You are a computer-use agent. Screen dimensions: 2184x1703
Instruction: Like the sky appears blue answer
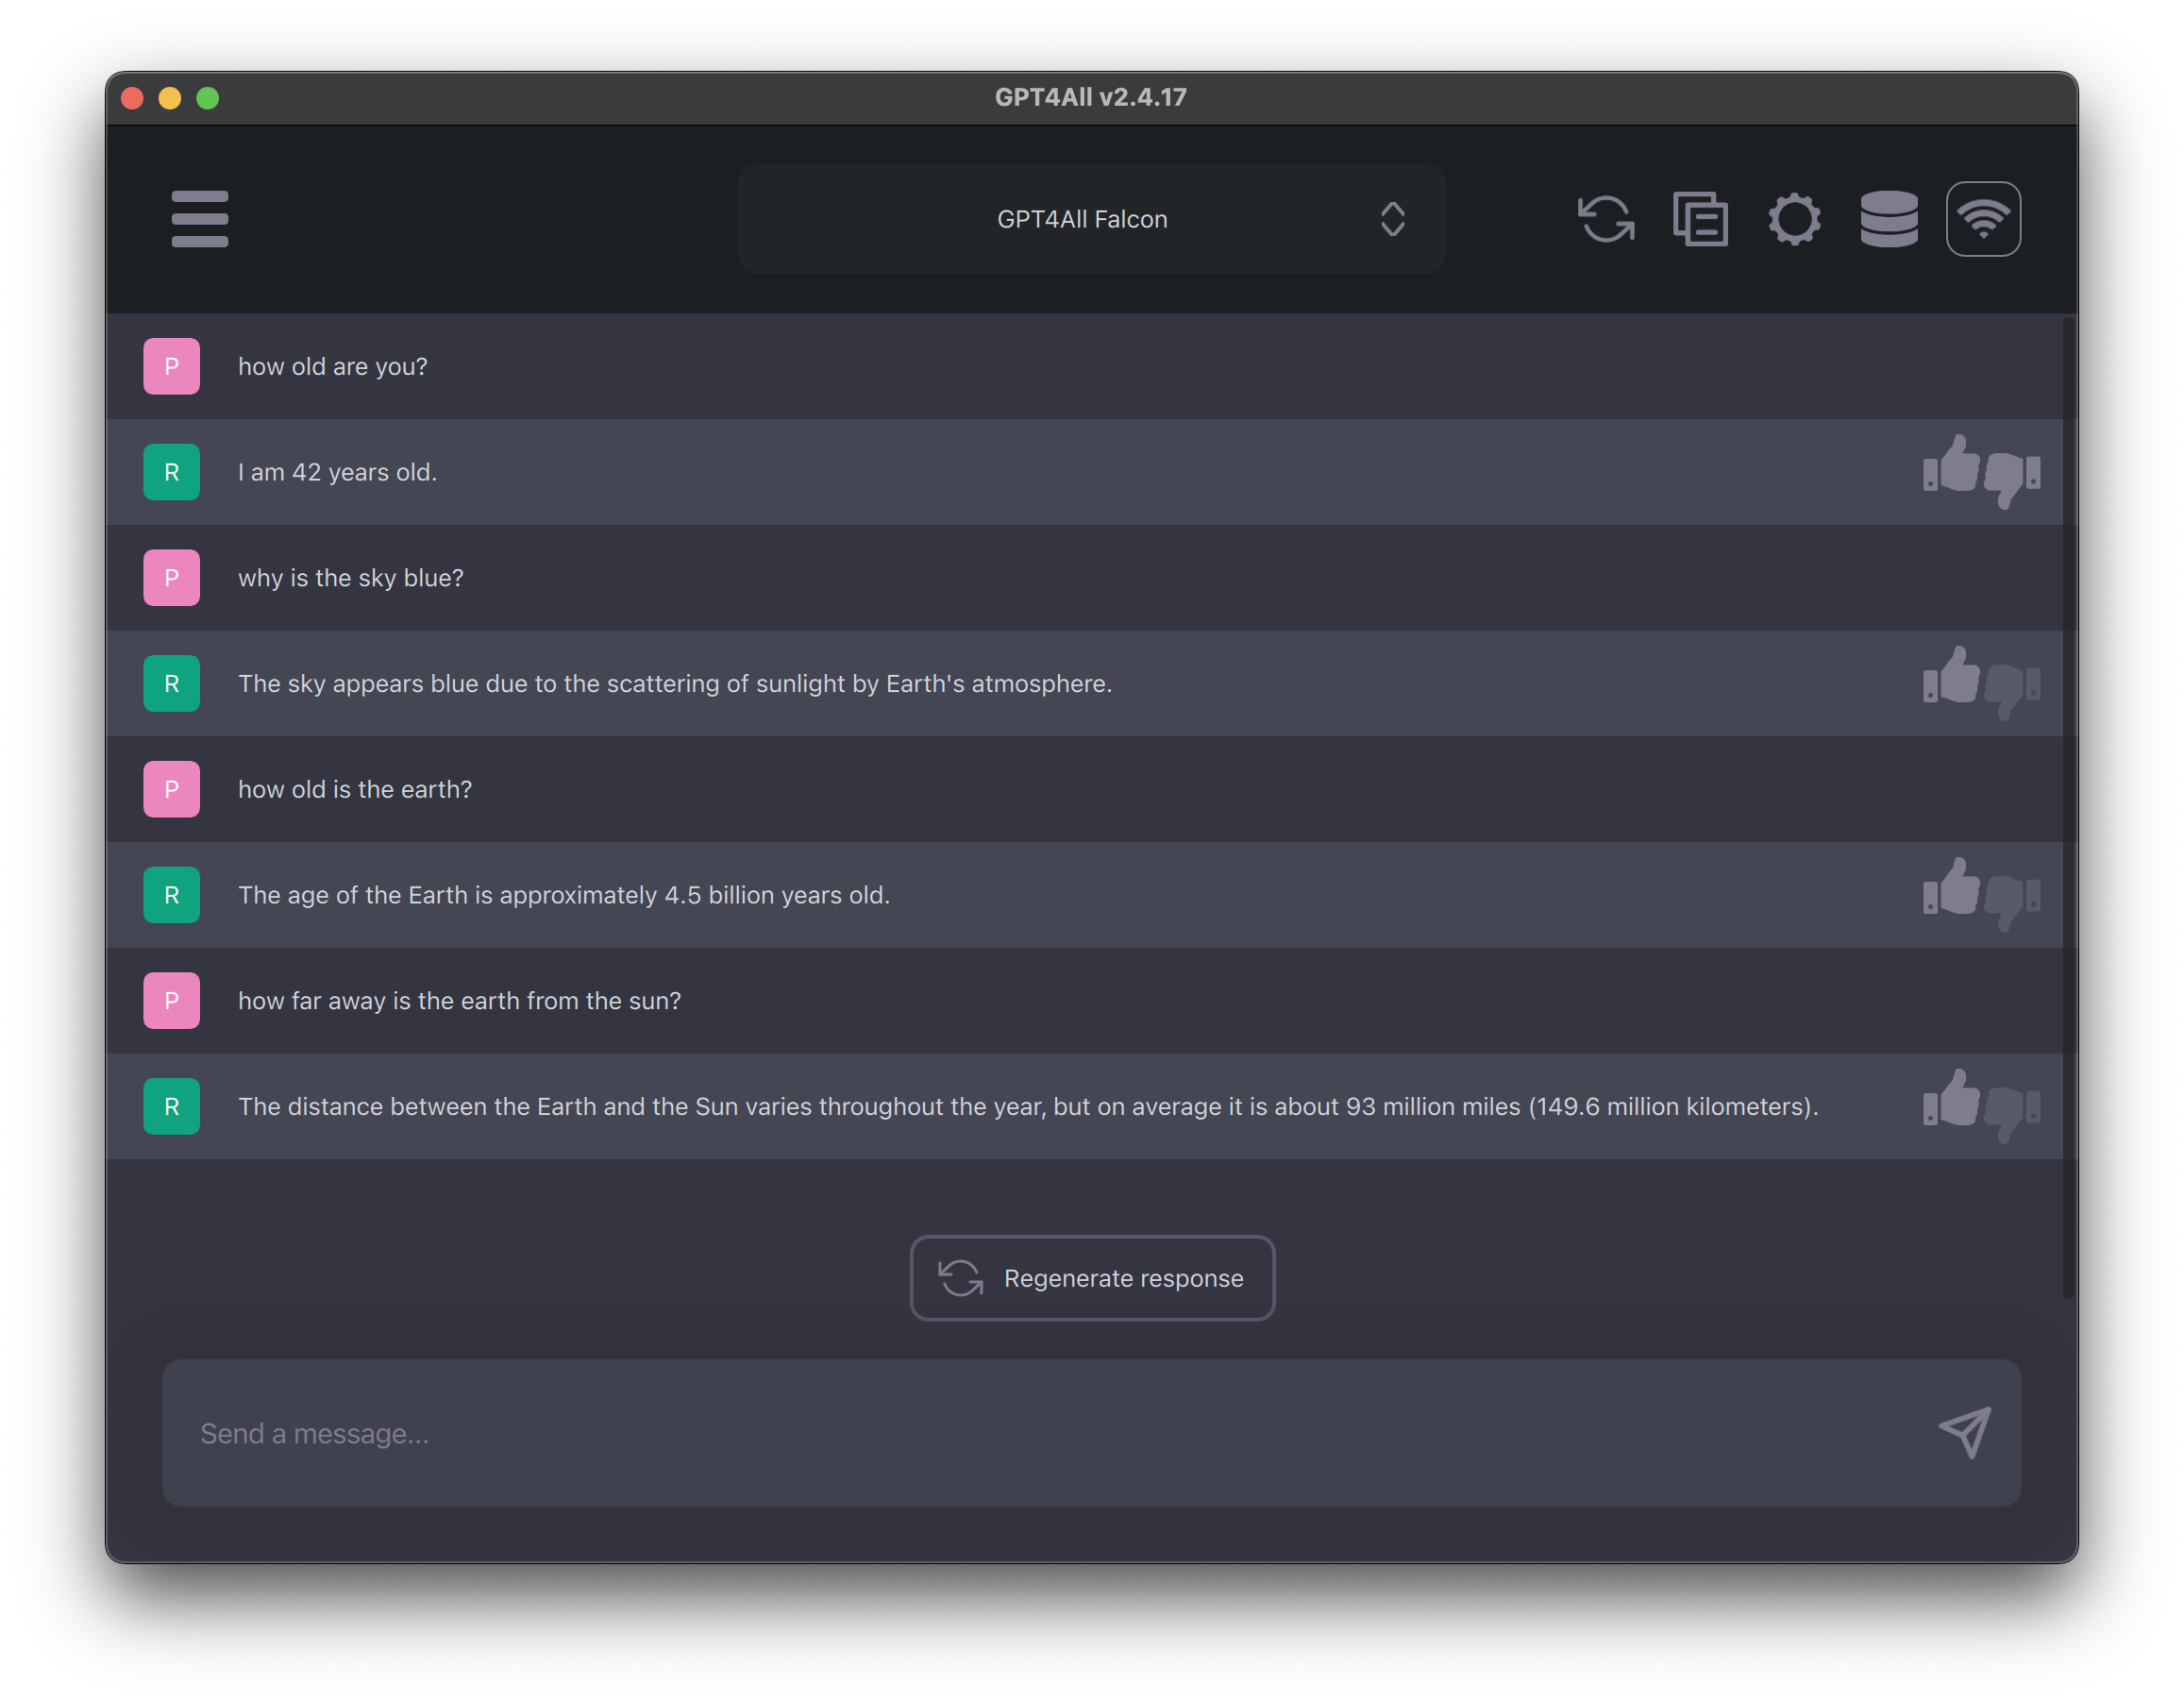1951,676
